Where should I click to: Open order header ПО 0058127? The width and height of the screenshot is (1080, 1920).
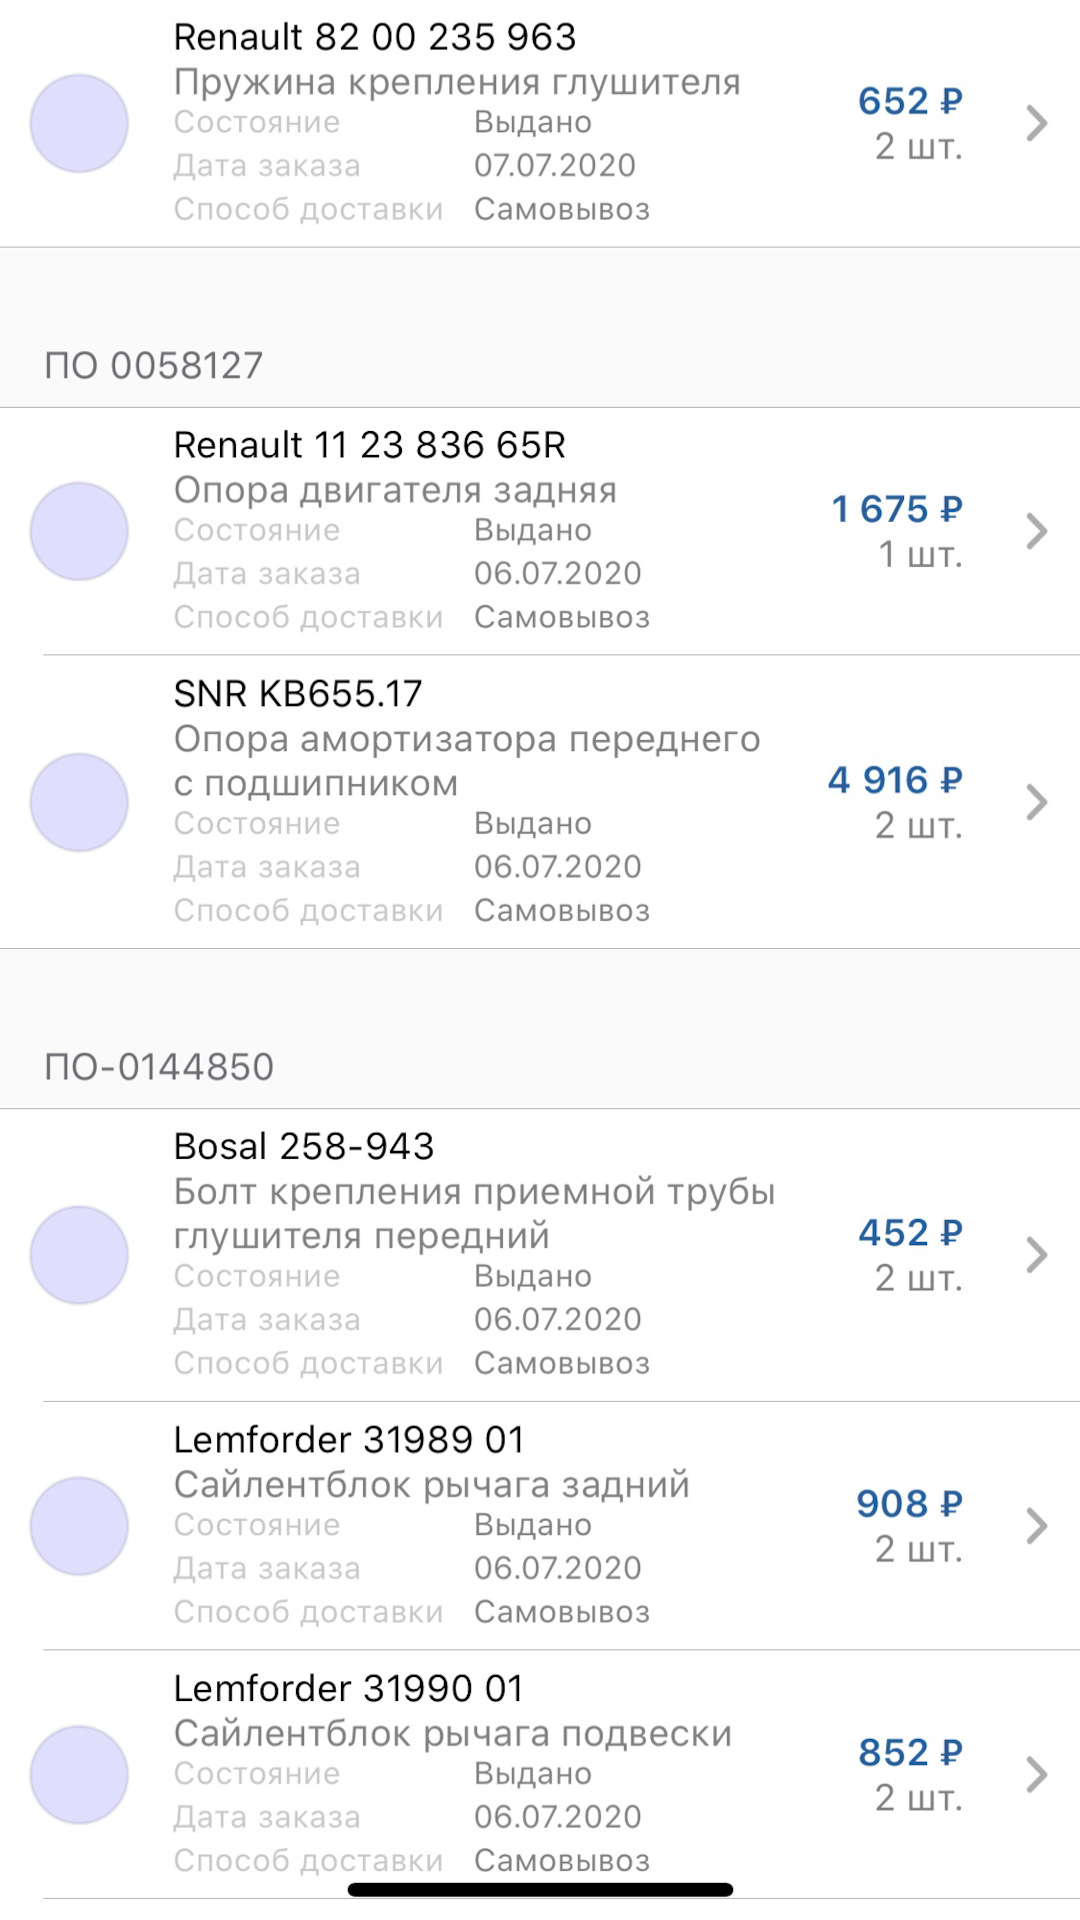tap(154, 366)
